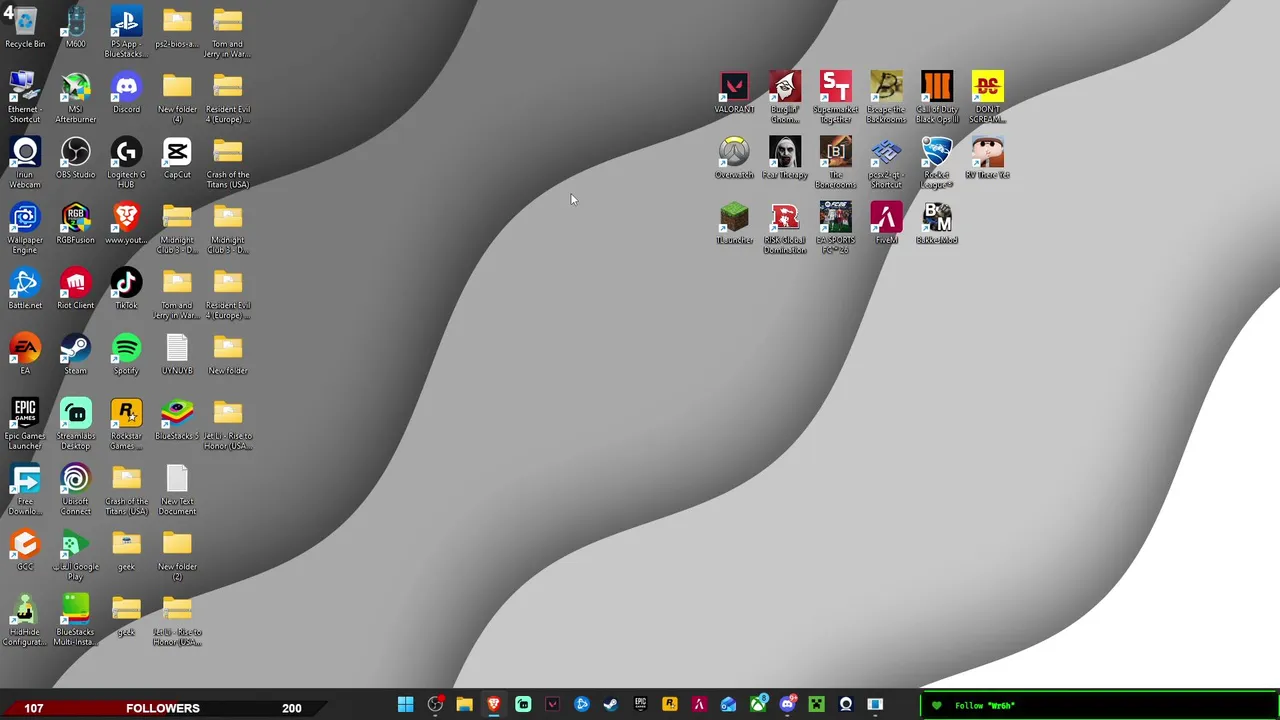This screenshot has height=720, width=1280.
Task: Open File Explorer from the taskbar
Action: click(464, 705)
